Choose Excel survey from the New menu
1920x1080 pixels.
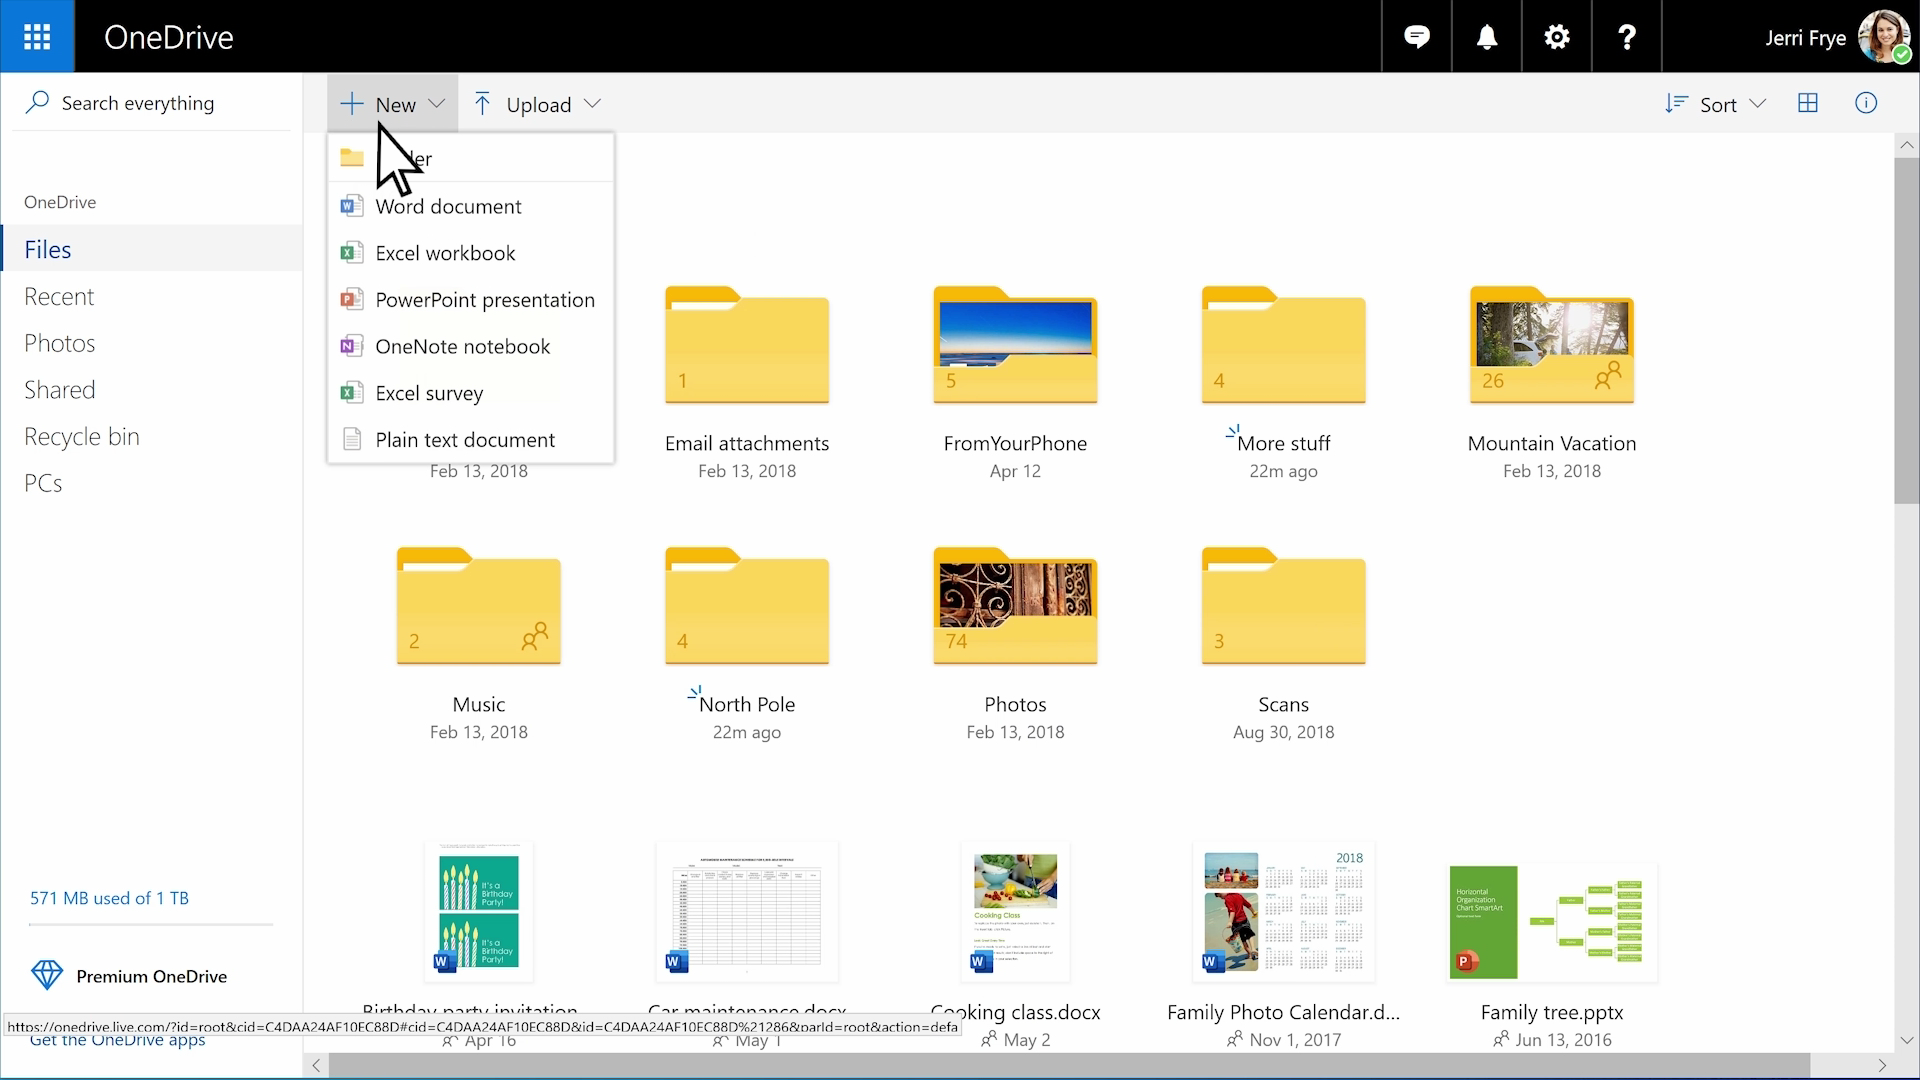coord(470,393)
